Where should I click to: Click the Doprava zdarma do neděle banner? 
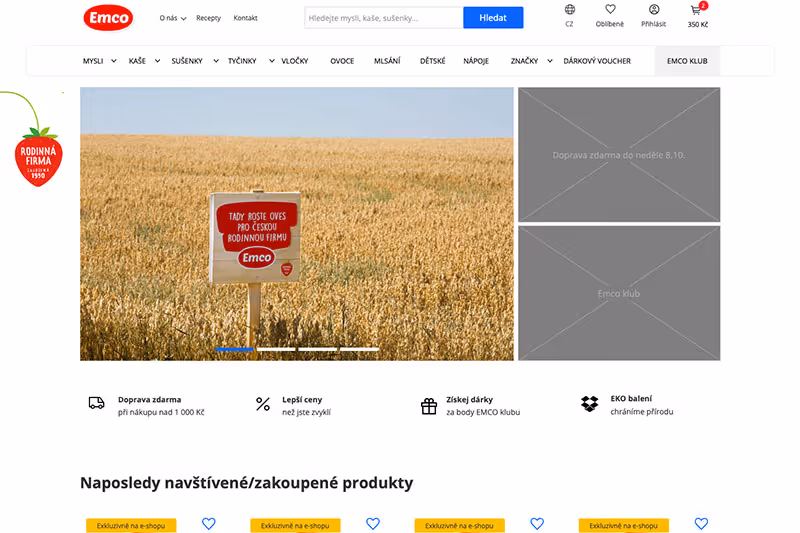click(619, 155)
